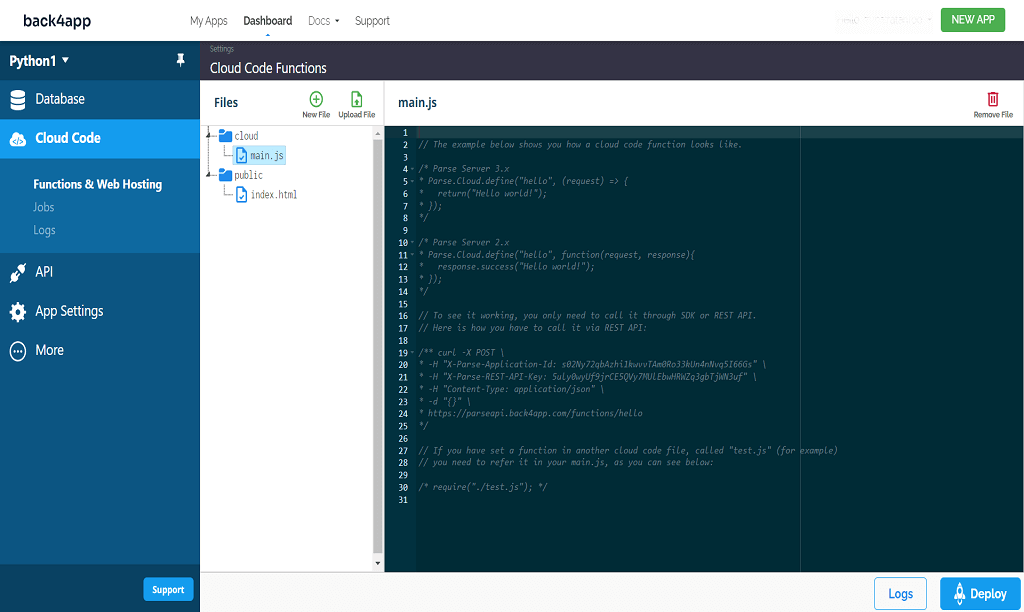This screenshot has width=1024, height=612.
Task: Click the More ellipsis icon
Action: (18, 351)
